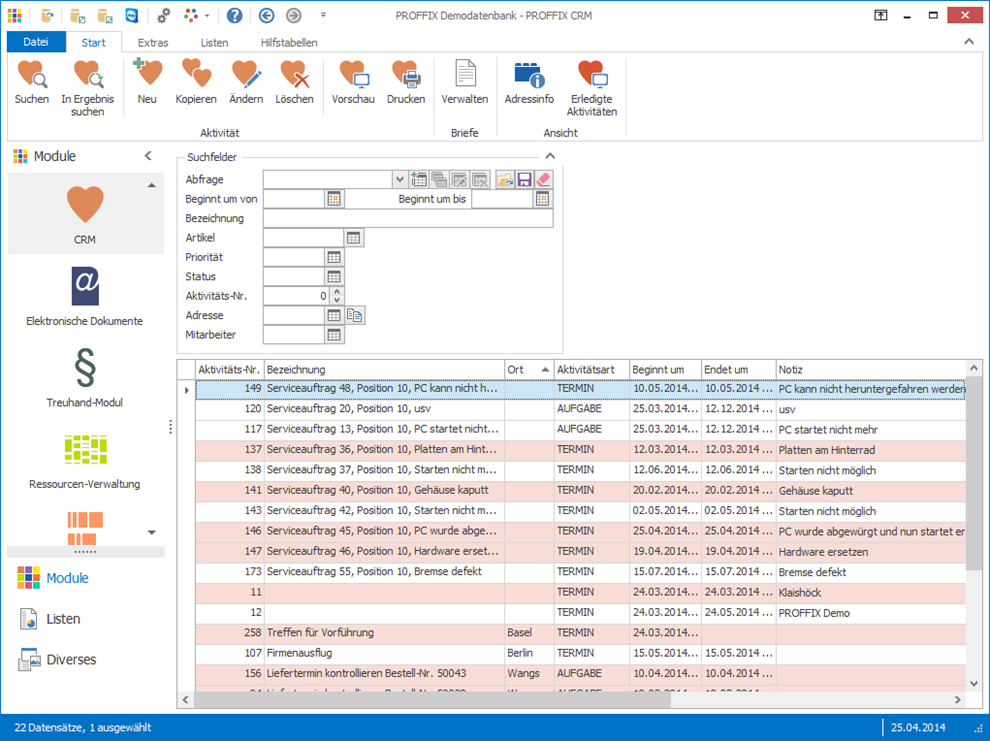Show Erledigte Aktivitäten
This screenshot has width=990, height=741.
592,88
